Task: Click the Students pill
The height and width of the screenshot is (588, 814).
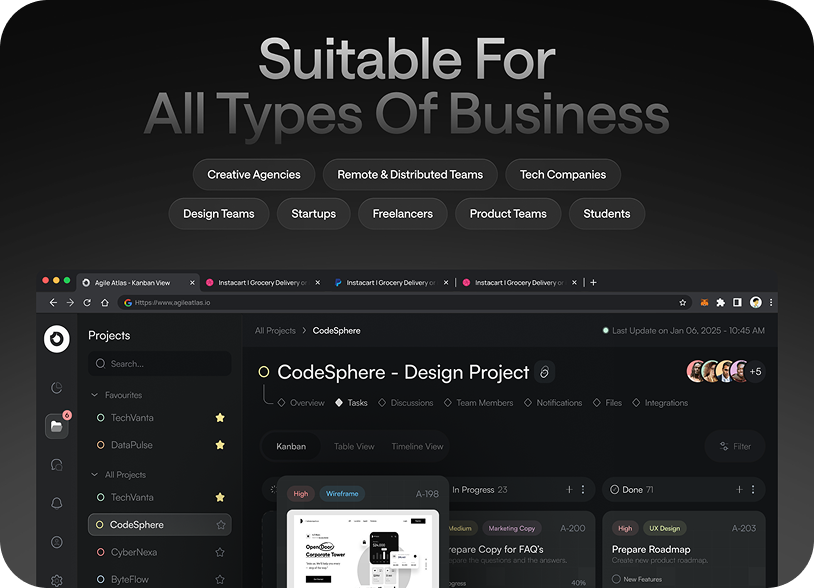Action: 607,213
